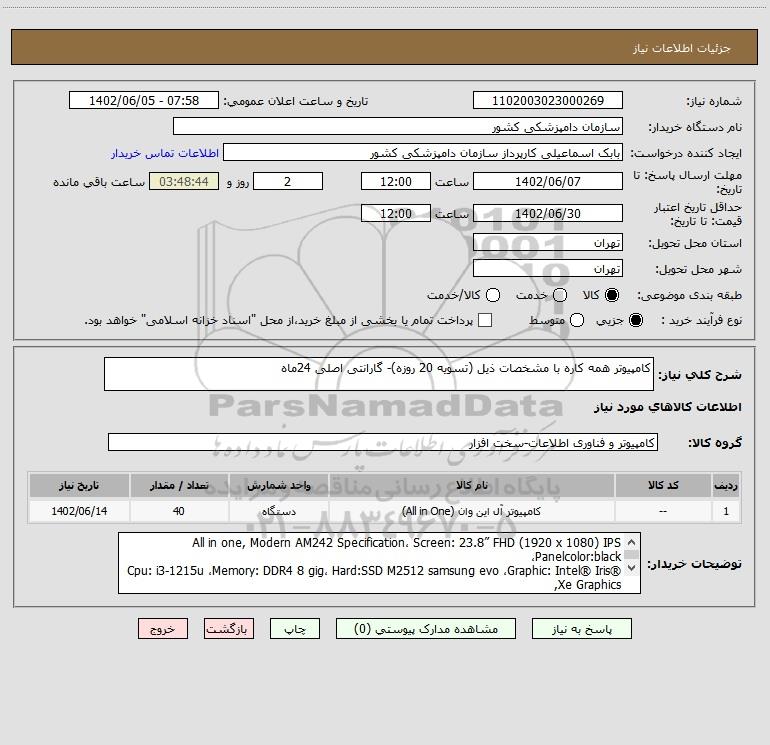Image resolution: width=770 pixels, height=745 pixels.
Task: Click مشاهده مدارک پیوستی (0) button
Action: 426,629
